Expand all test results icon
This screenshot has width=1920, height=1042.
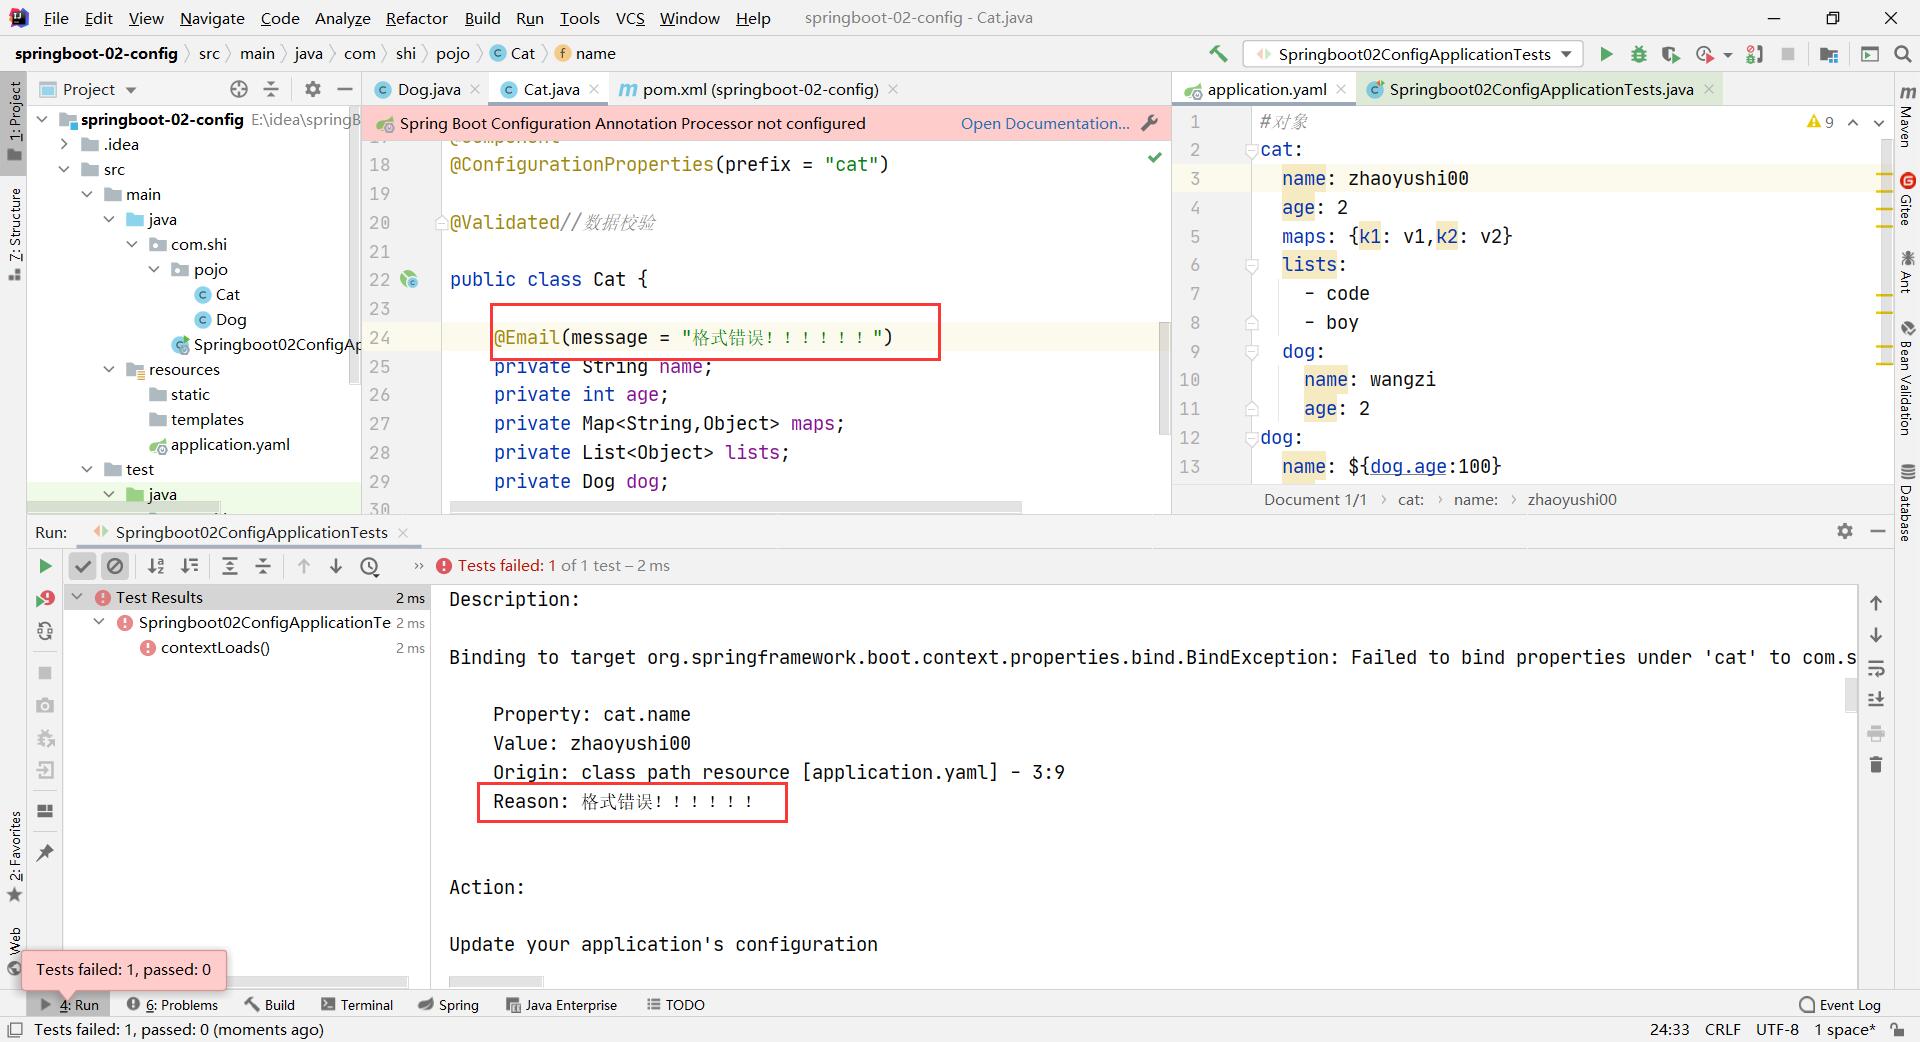click(229, 566)
